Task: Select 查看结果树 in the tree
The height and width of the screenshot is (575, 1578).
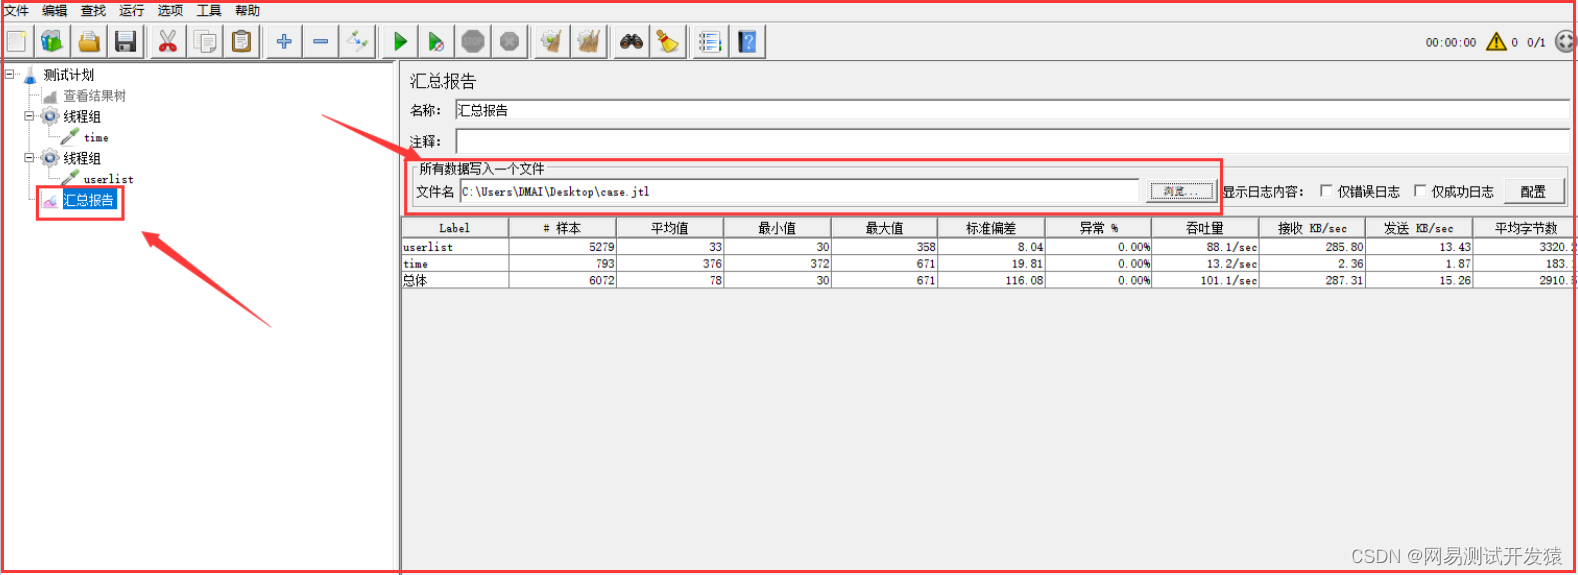Action: click(95, 96)
